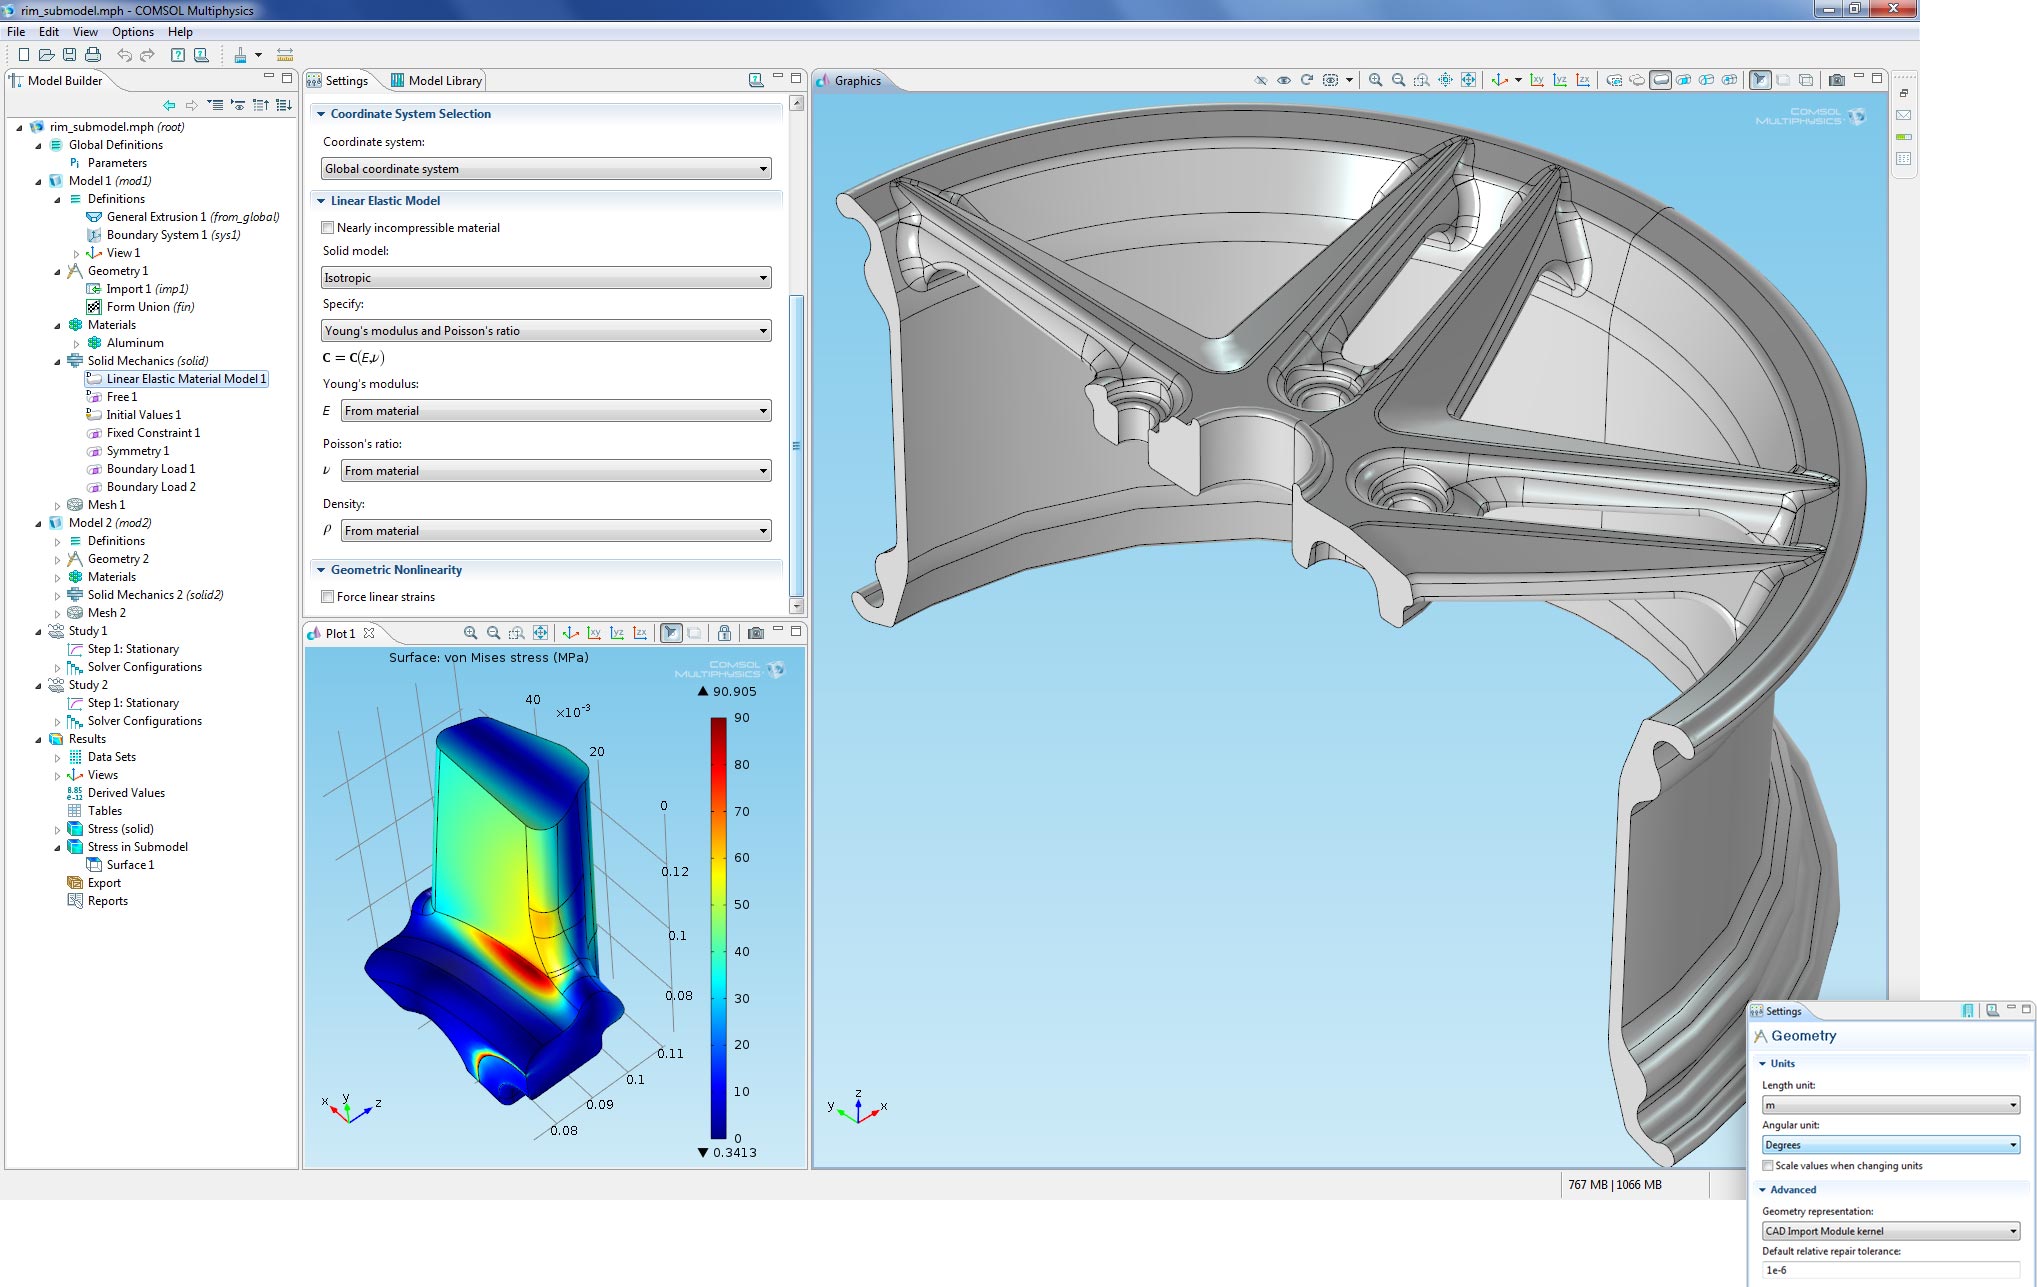Switch to the XY view in Graphics

[x=1537, y=80]
